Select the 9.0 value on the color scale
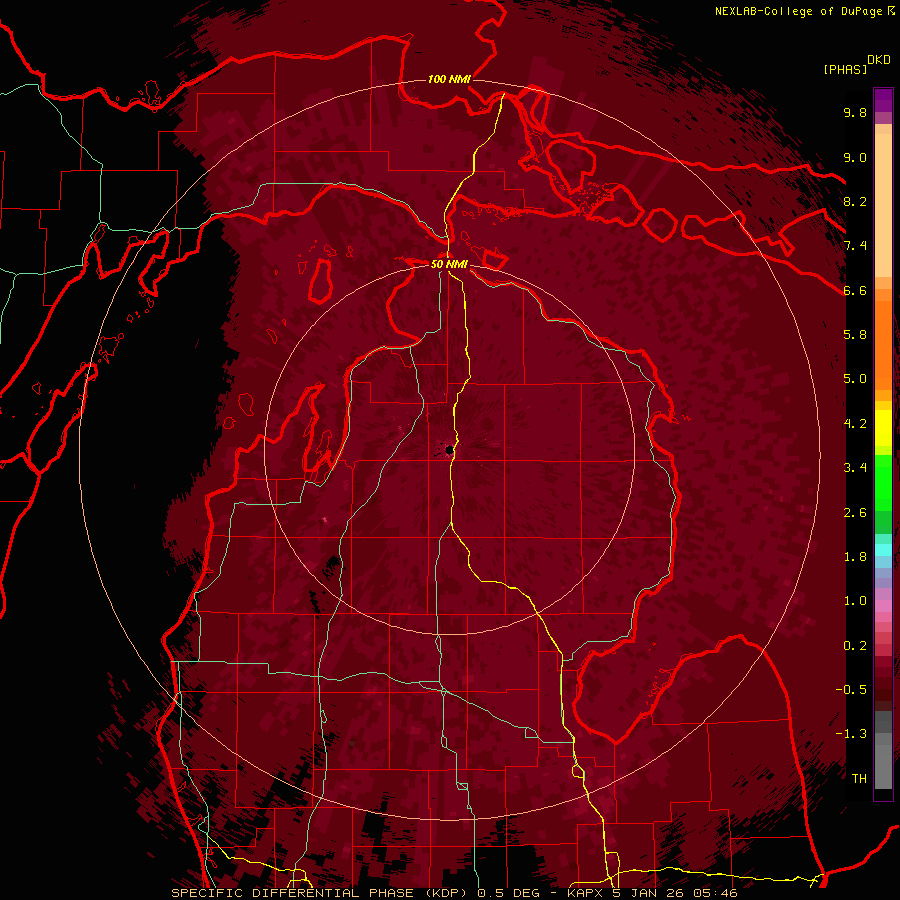Image resolution: width=900 pixels, height=900 pixels. coord(855,157)
